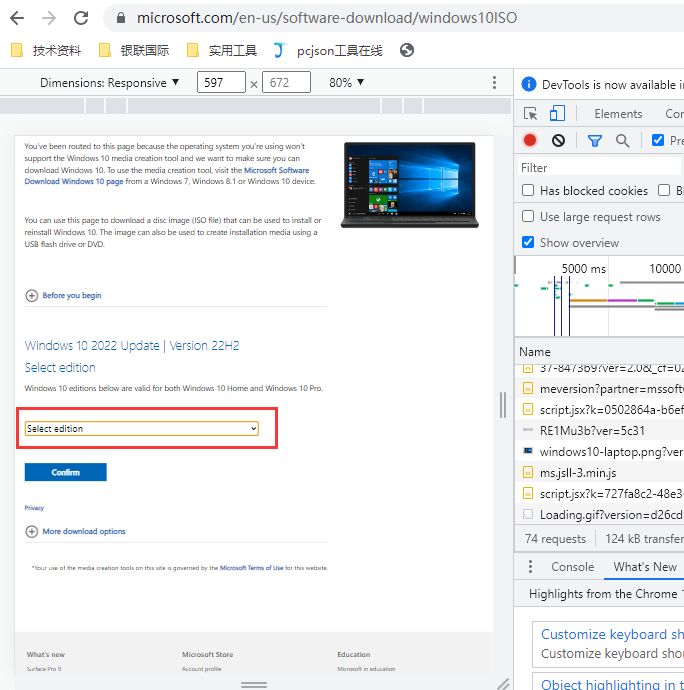Open device toolbar three-dot menu
The width and height of the screenshot is (684, 690).
click(x=494, y=83)
